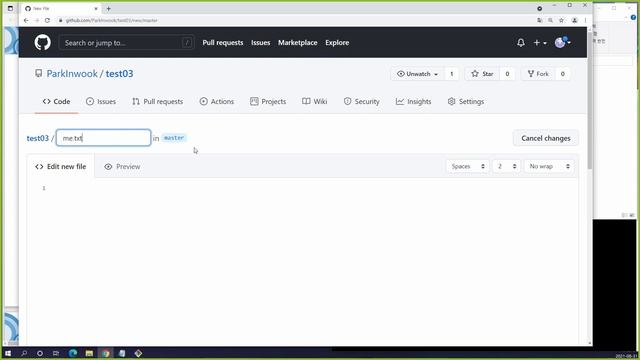Open the notifications bell
This screenshot has width=640, height=360.
pos(521,42)
